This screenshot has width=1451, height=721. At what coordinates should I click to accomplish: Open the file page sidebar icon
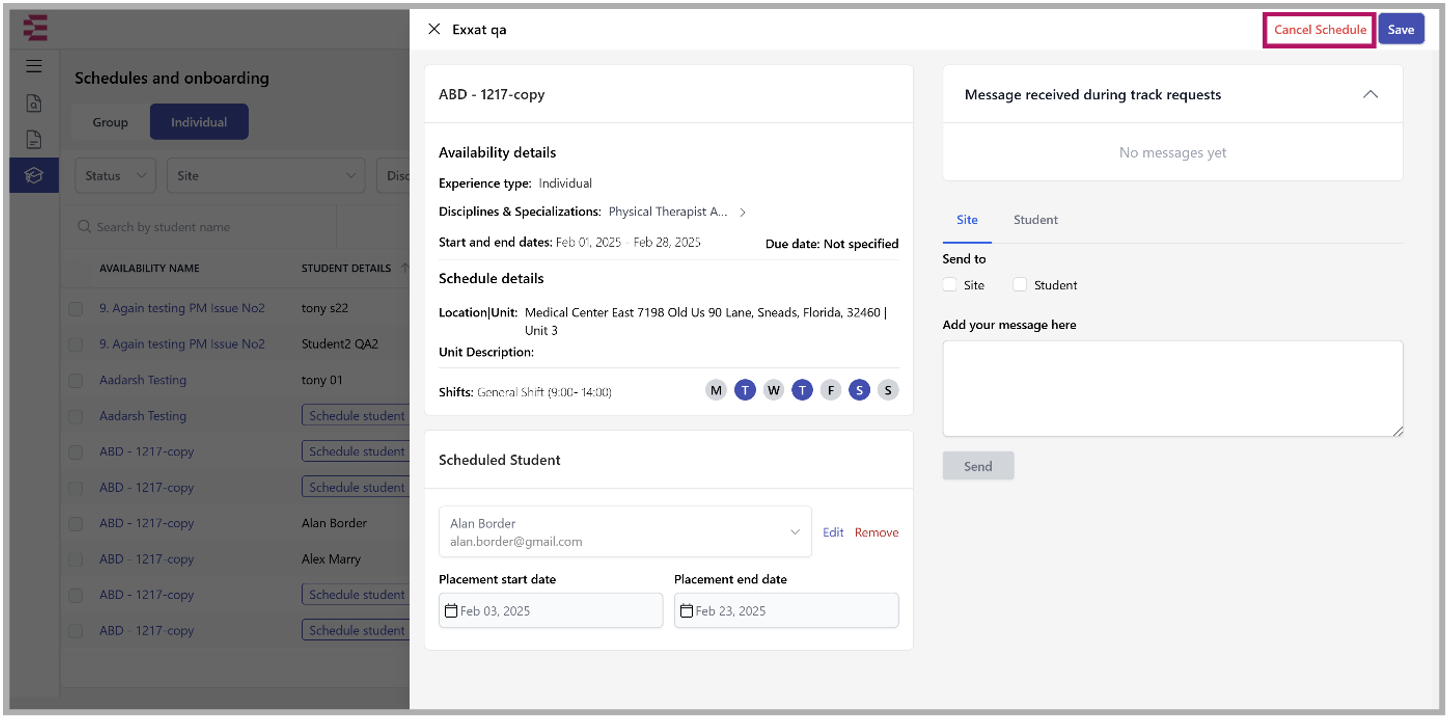34,139
